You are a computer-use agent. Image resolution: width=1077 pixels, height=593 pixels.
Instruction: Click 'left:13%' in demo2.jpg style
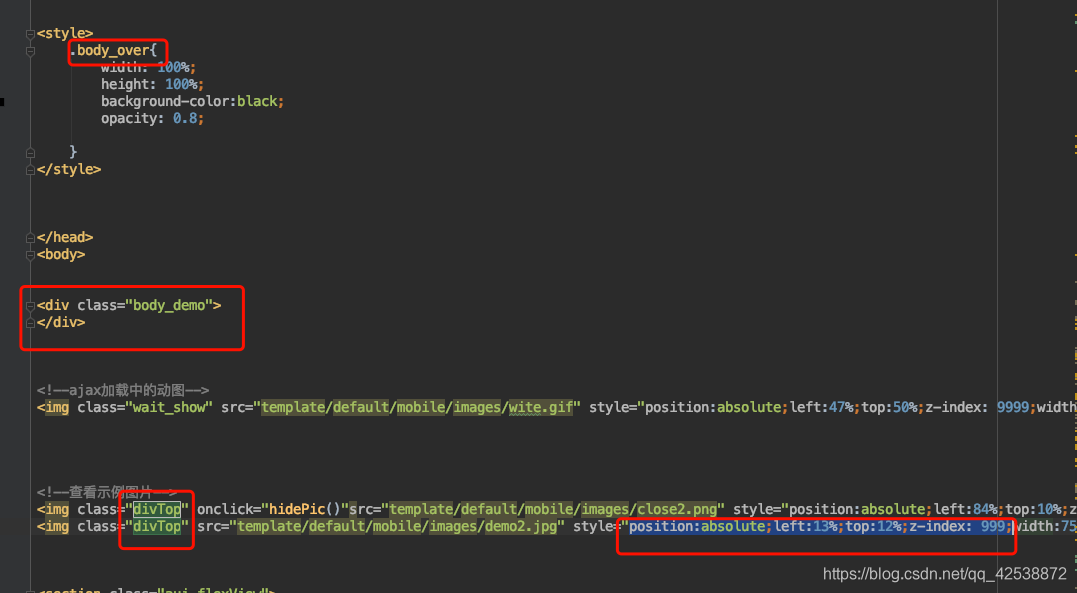tap(806, 526)
